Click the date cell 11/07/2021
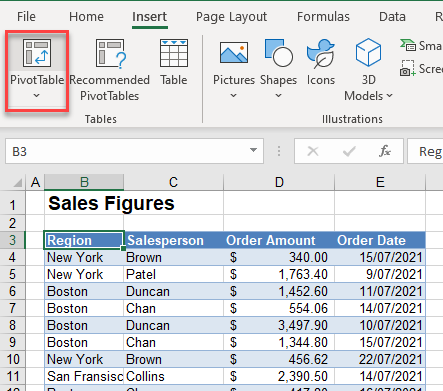This screenshot has width=443, height=391. [380, 291]
